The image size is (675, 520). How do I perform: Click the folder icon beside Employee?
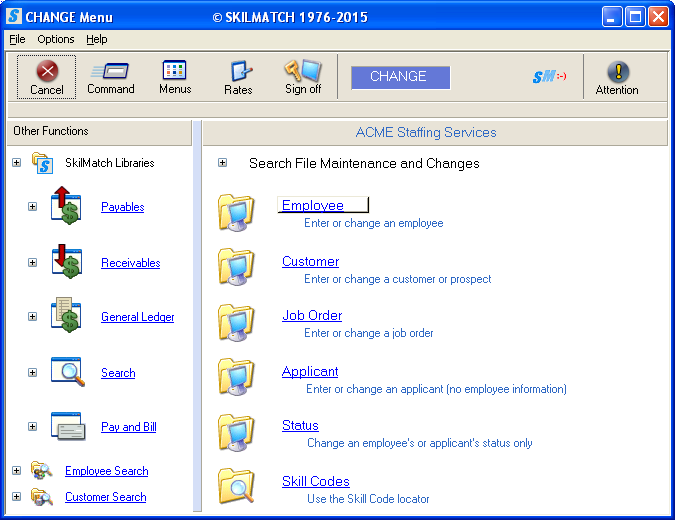coord(236,212)
